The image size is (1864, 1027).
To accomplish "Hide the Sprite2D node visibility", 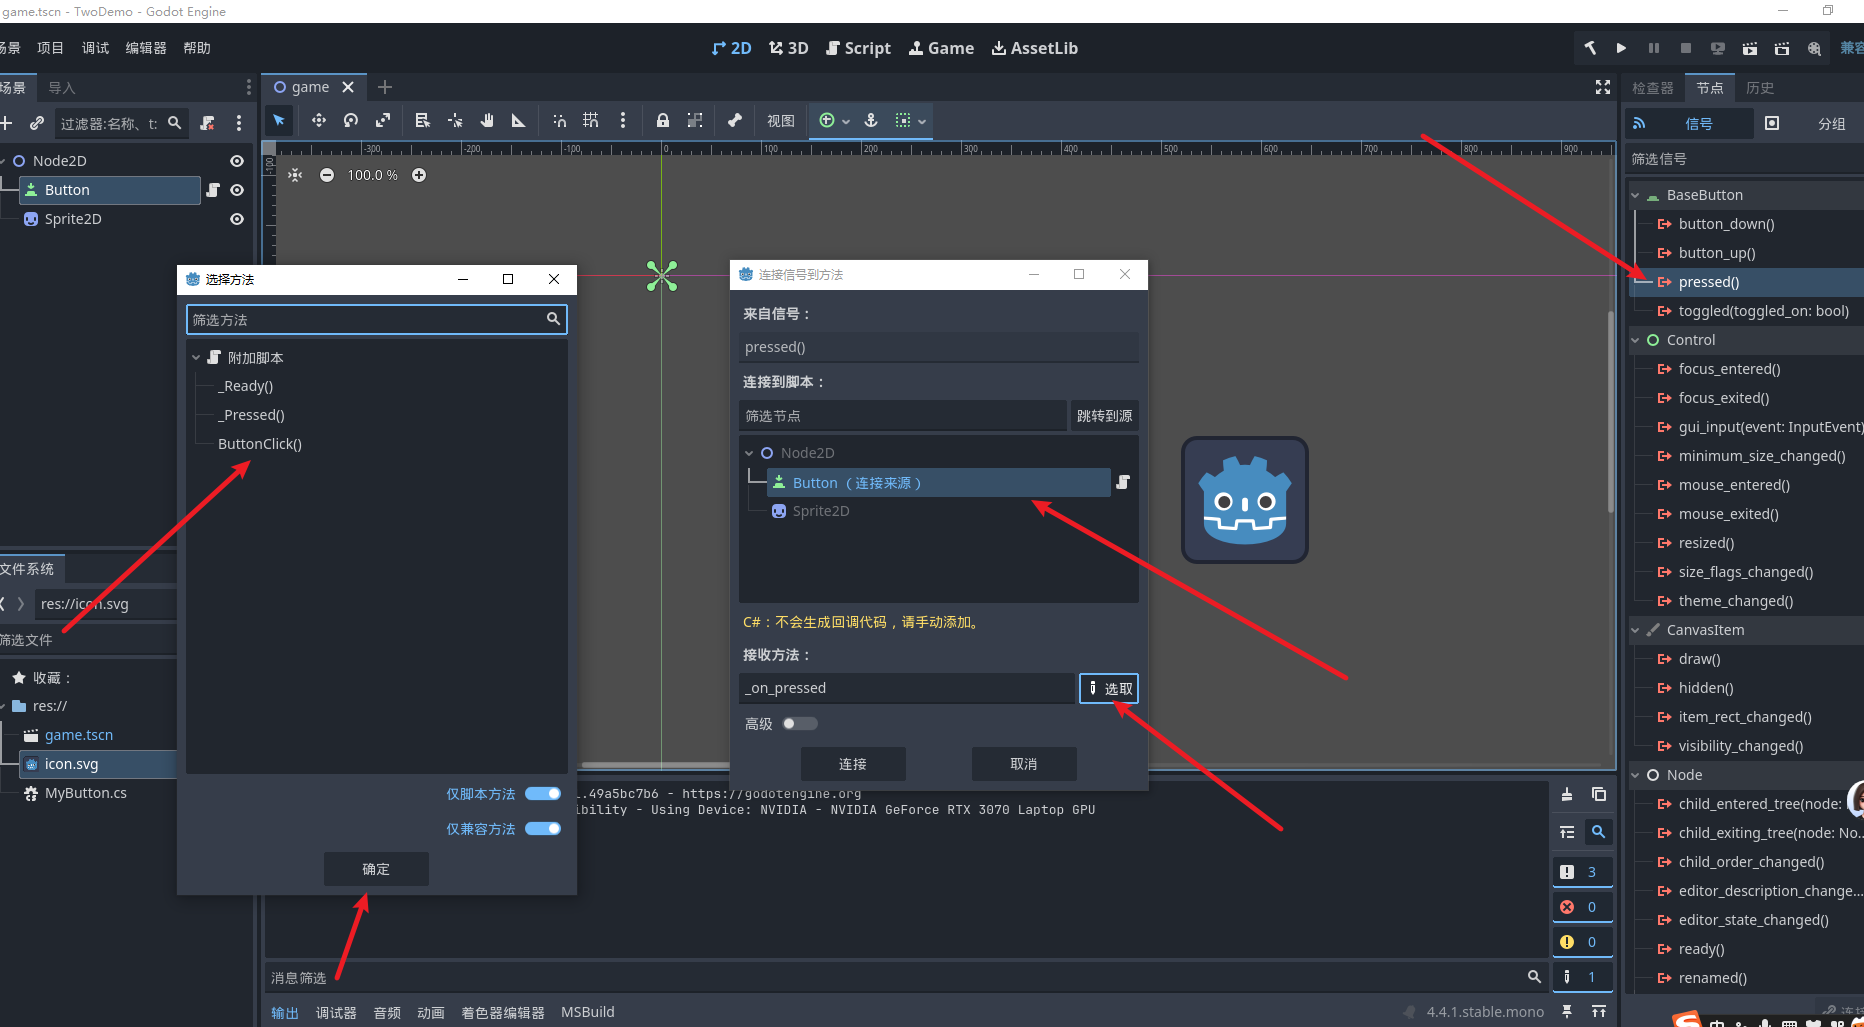I will click(x=237, y=219).
